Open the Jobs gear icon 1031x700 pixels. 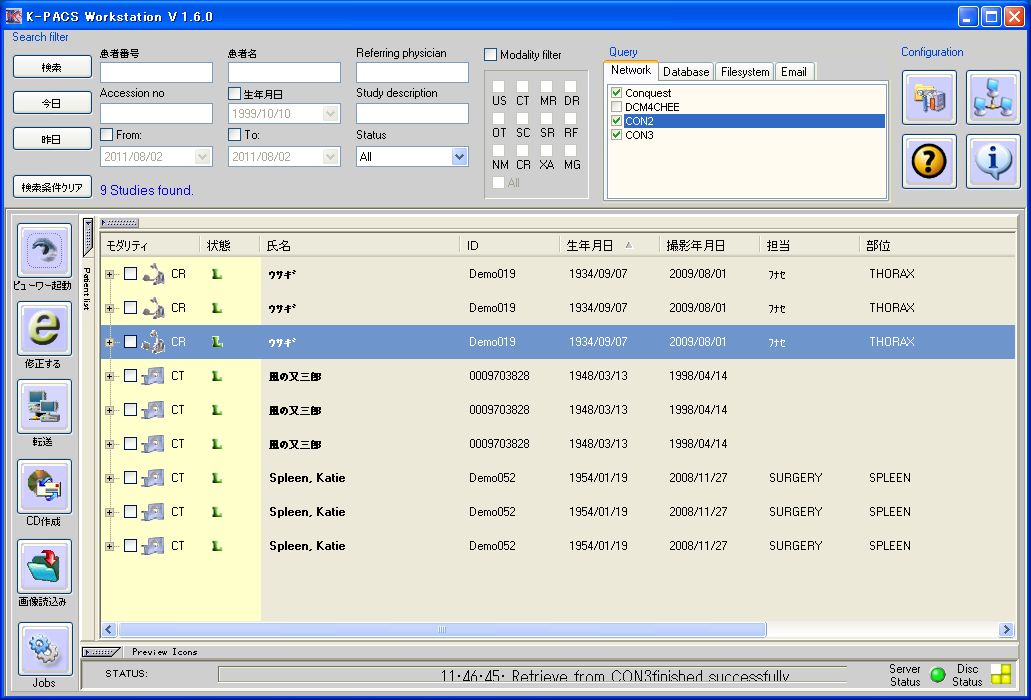click(x=44, y=649)
